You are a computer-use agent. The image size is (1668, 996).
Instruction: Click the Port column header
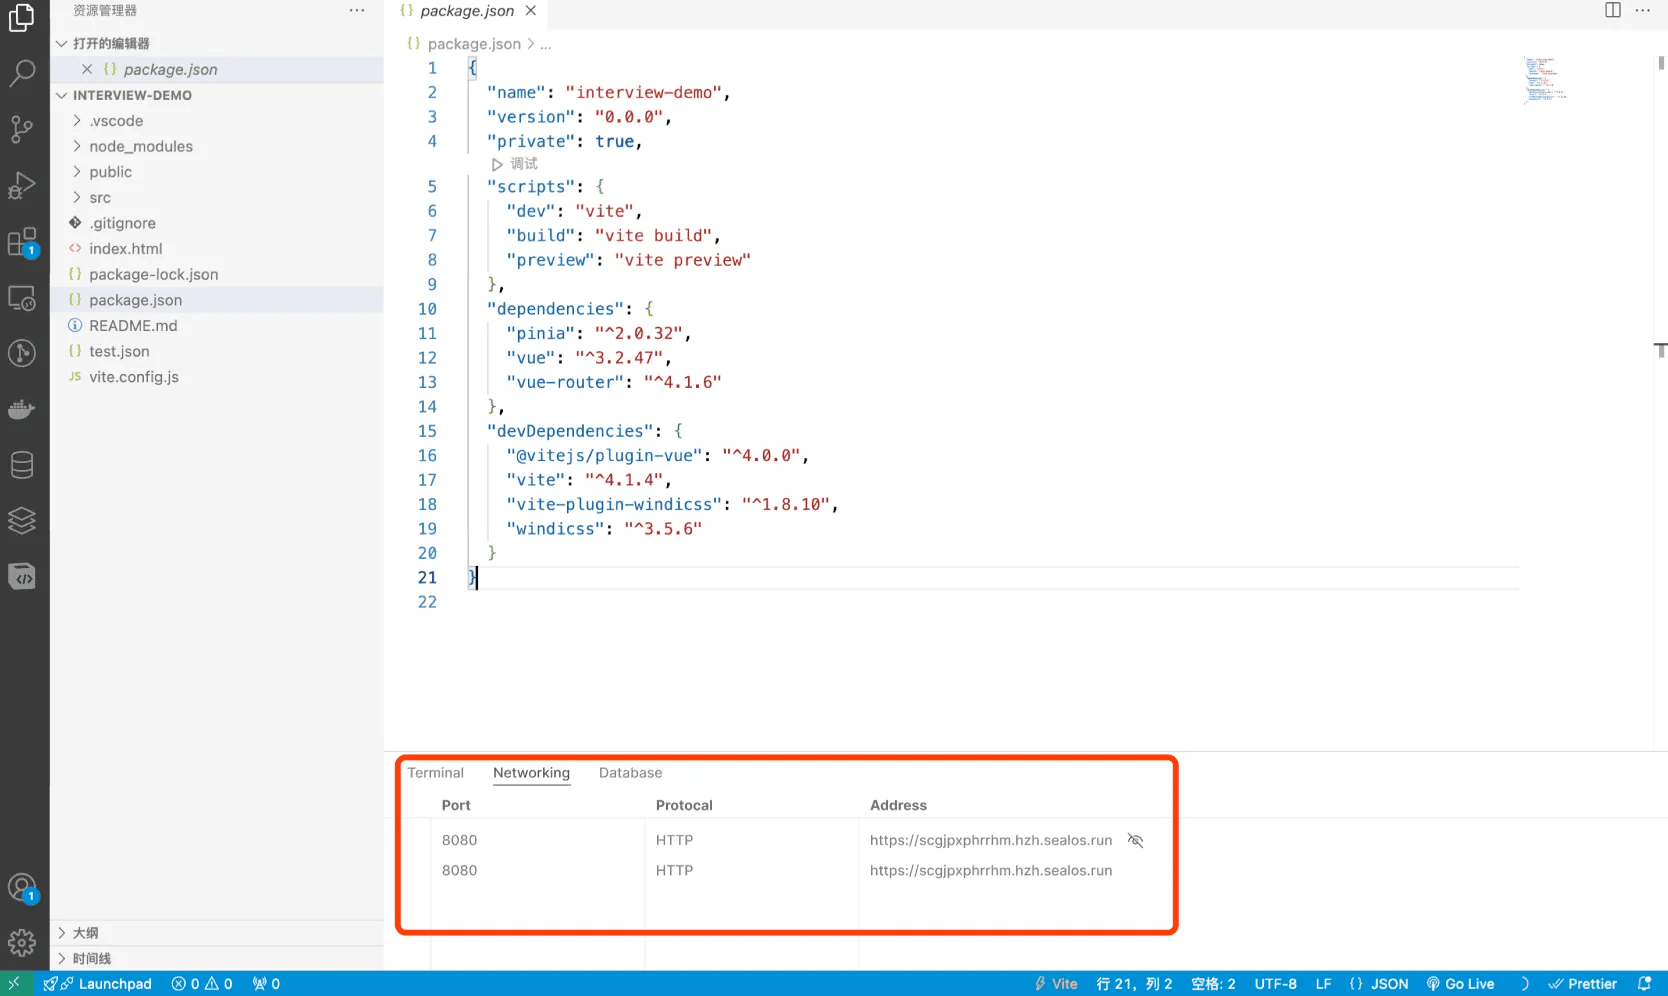coord(456,805)
